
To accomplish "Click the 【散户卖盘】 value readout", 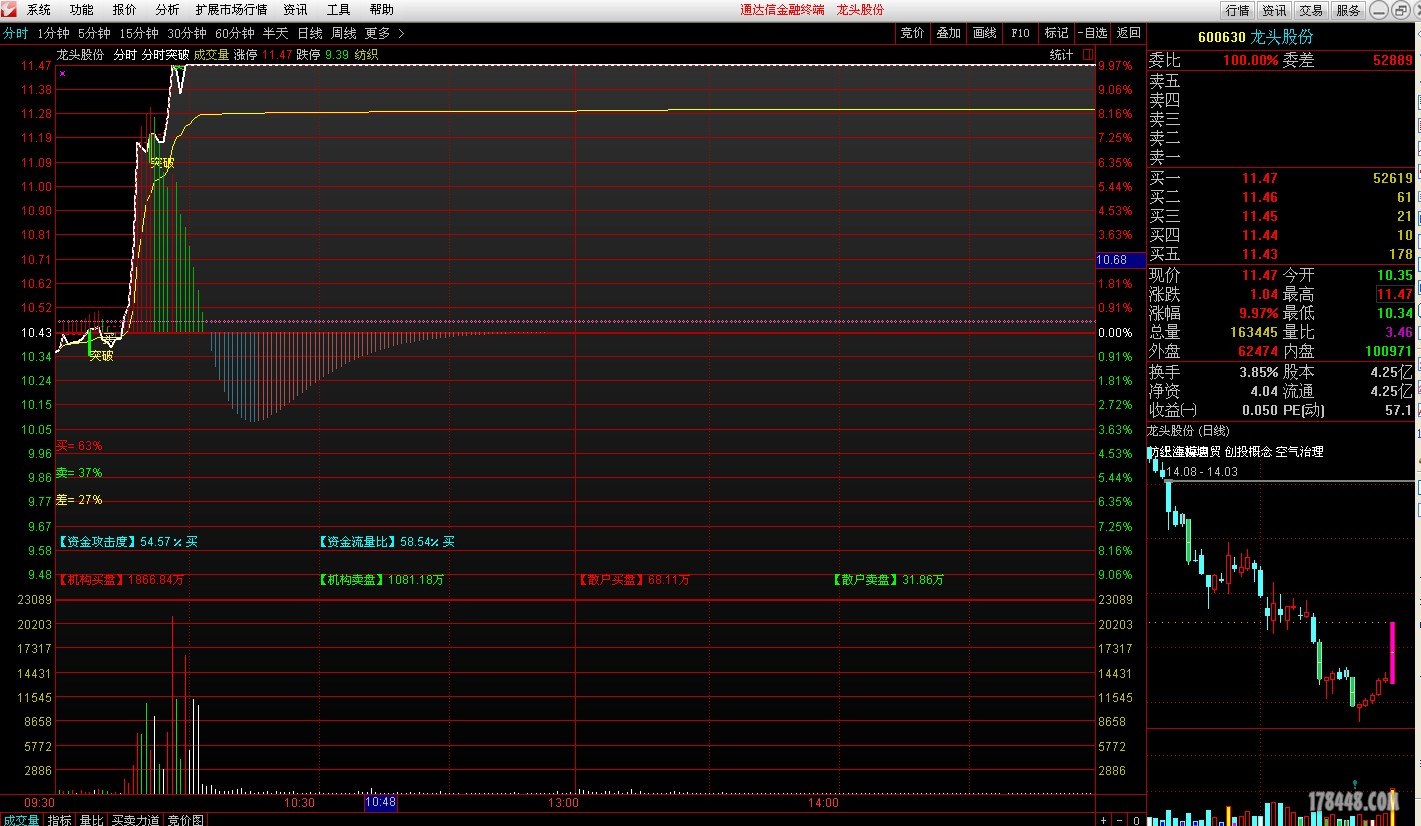I will point(888,580).
